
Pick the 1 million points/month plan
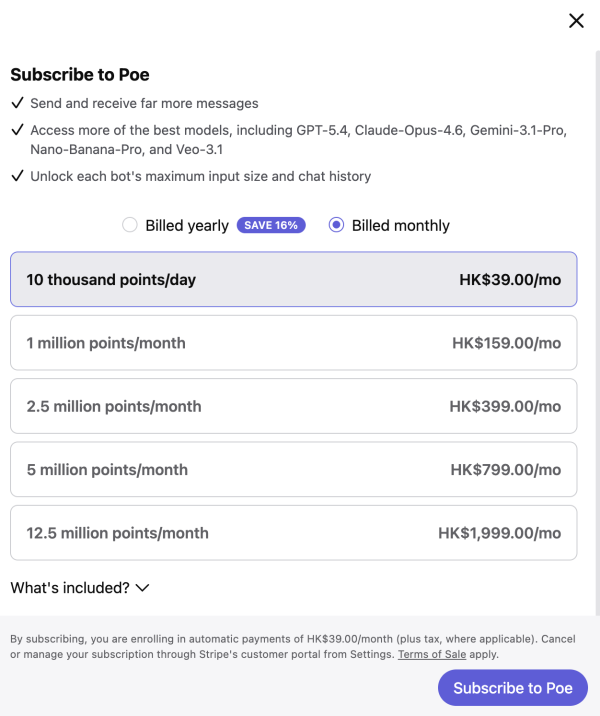click(x=293, y=343)
